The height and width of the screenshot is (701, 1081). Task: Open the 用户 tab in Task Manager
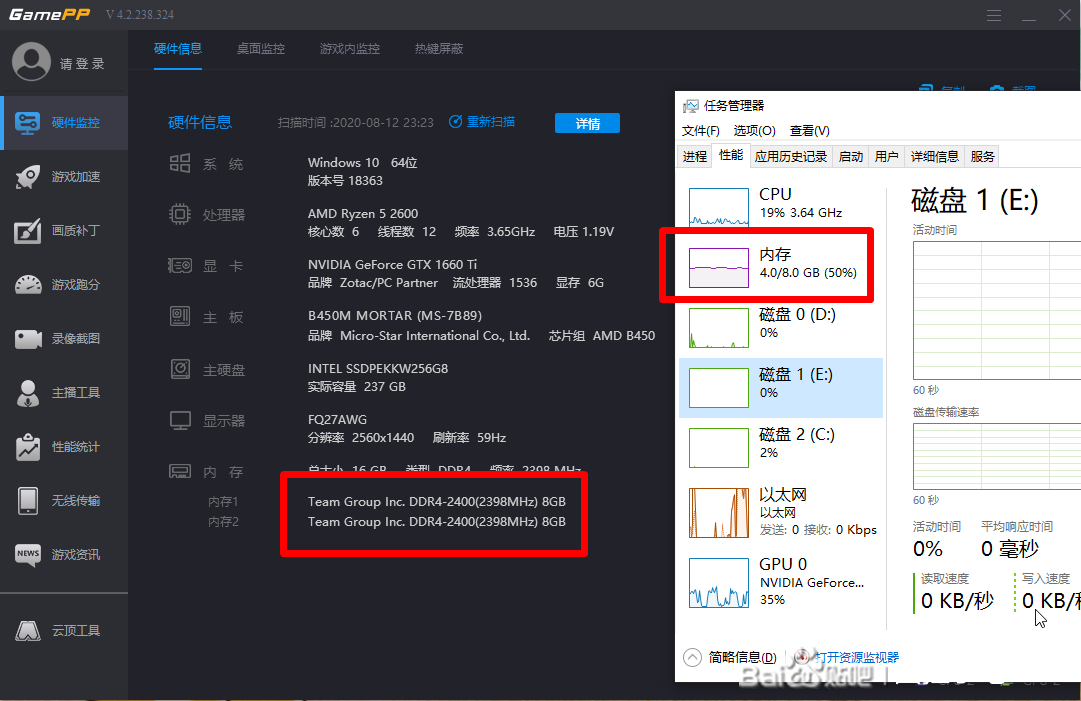pyautogui.click(x=887, y=156)
